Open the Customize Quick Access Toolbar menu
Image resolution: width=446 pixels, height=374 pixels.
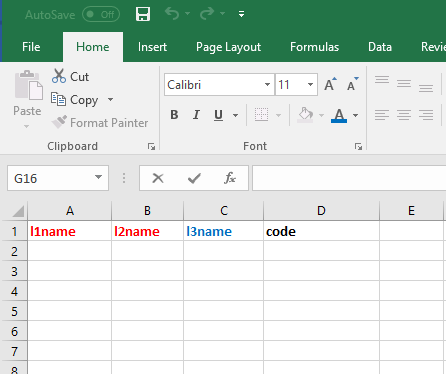[x=241, y=14]
